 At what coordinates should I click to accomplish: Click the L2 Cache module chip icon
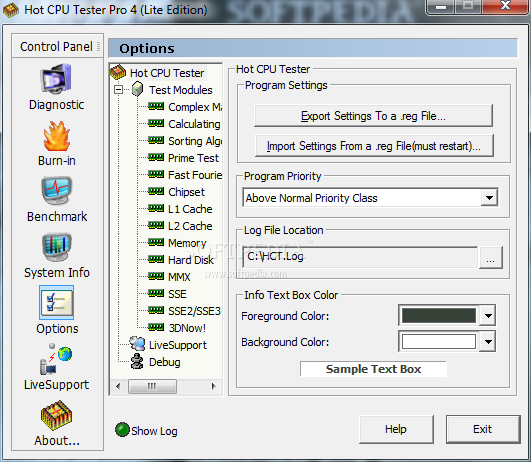tap(156, 225)
